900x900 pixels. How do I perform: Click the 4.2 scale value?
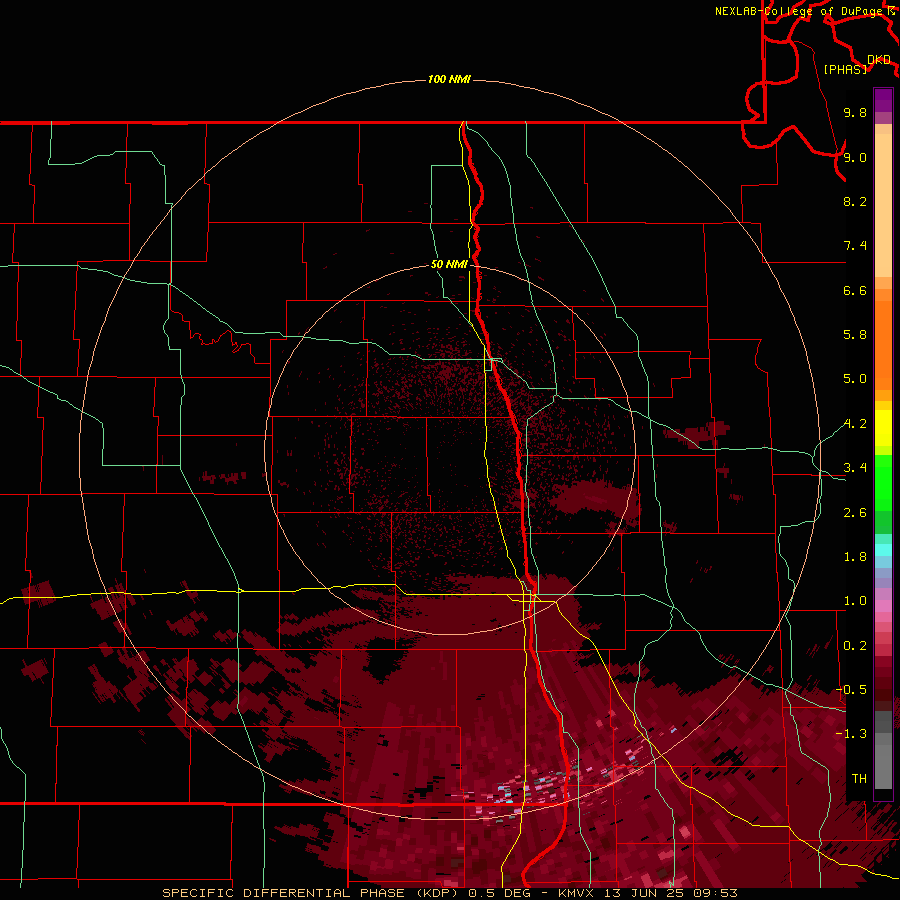(855, 424)
